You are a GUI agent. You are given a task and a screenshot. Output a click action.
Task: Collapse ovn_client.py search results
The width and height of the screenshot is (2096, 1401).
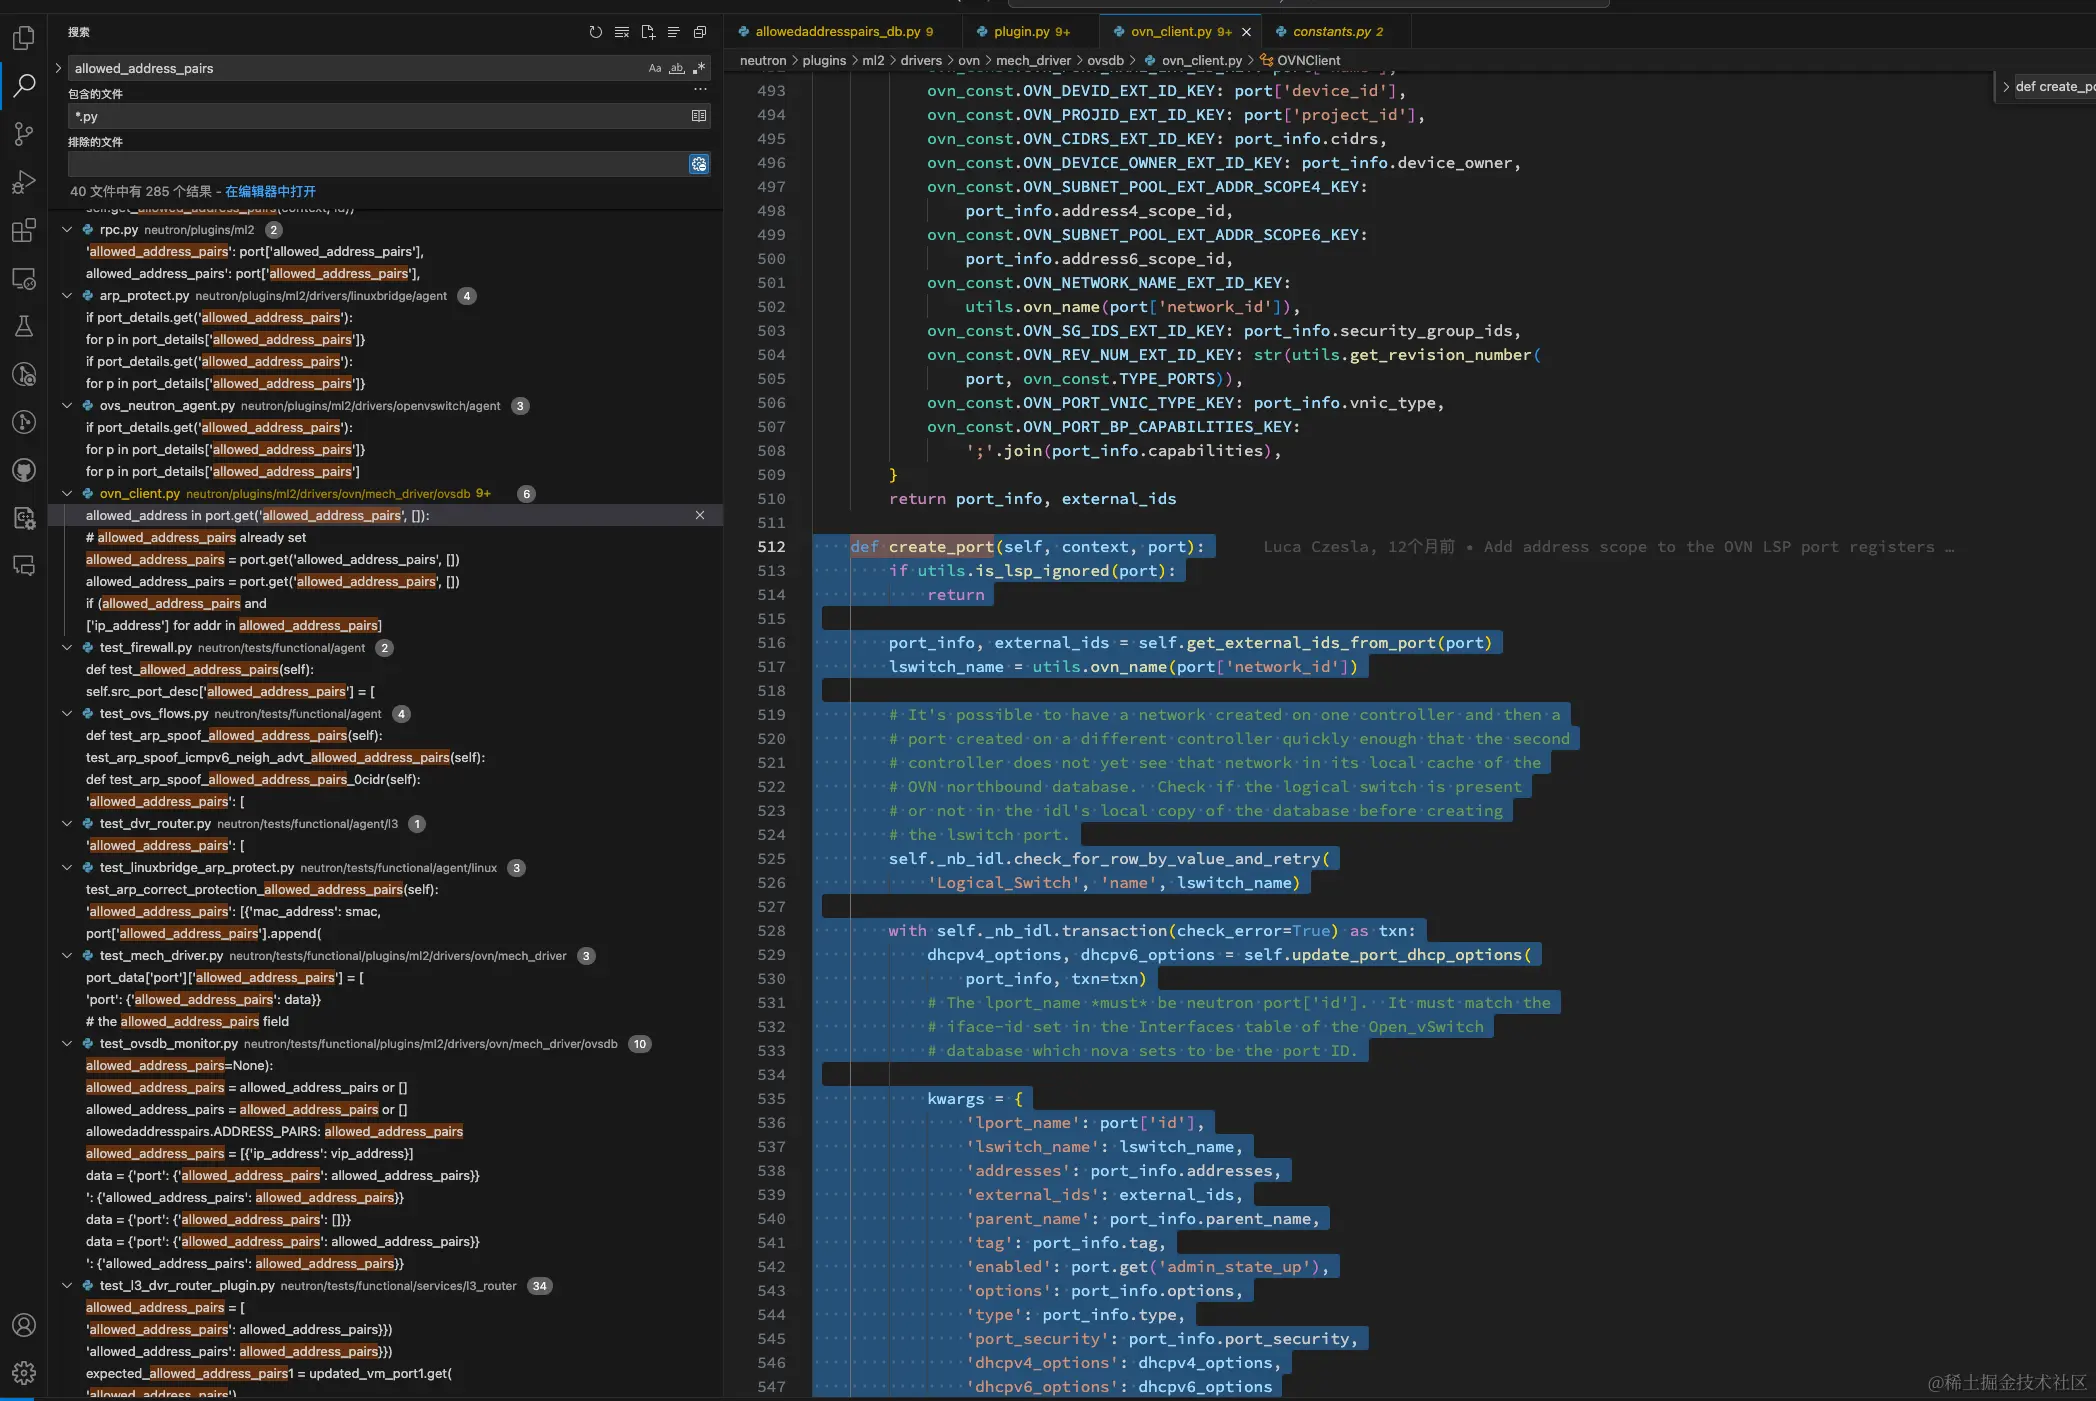67,494
